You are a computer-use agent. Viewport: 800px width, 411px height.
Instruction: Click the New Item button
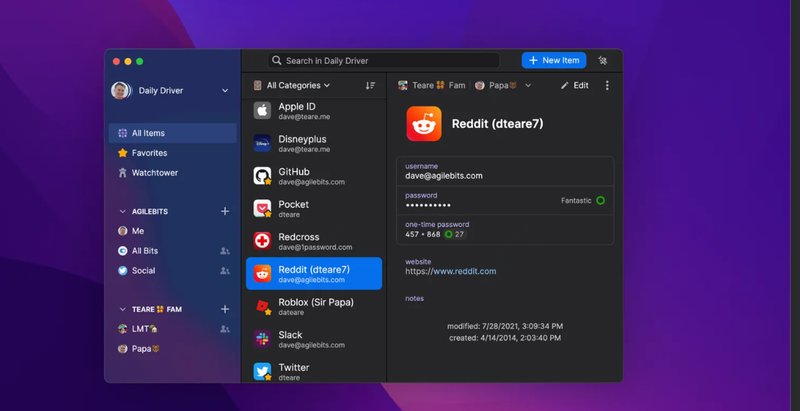point(553,61)
